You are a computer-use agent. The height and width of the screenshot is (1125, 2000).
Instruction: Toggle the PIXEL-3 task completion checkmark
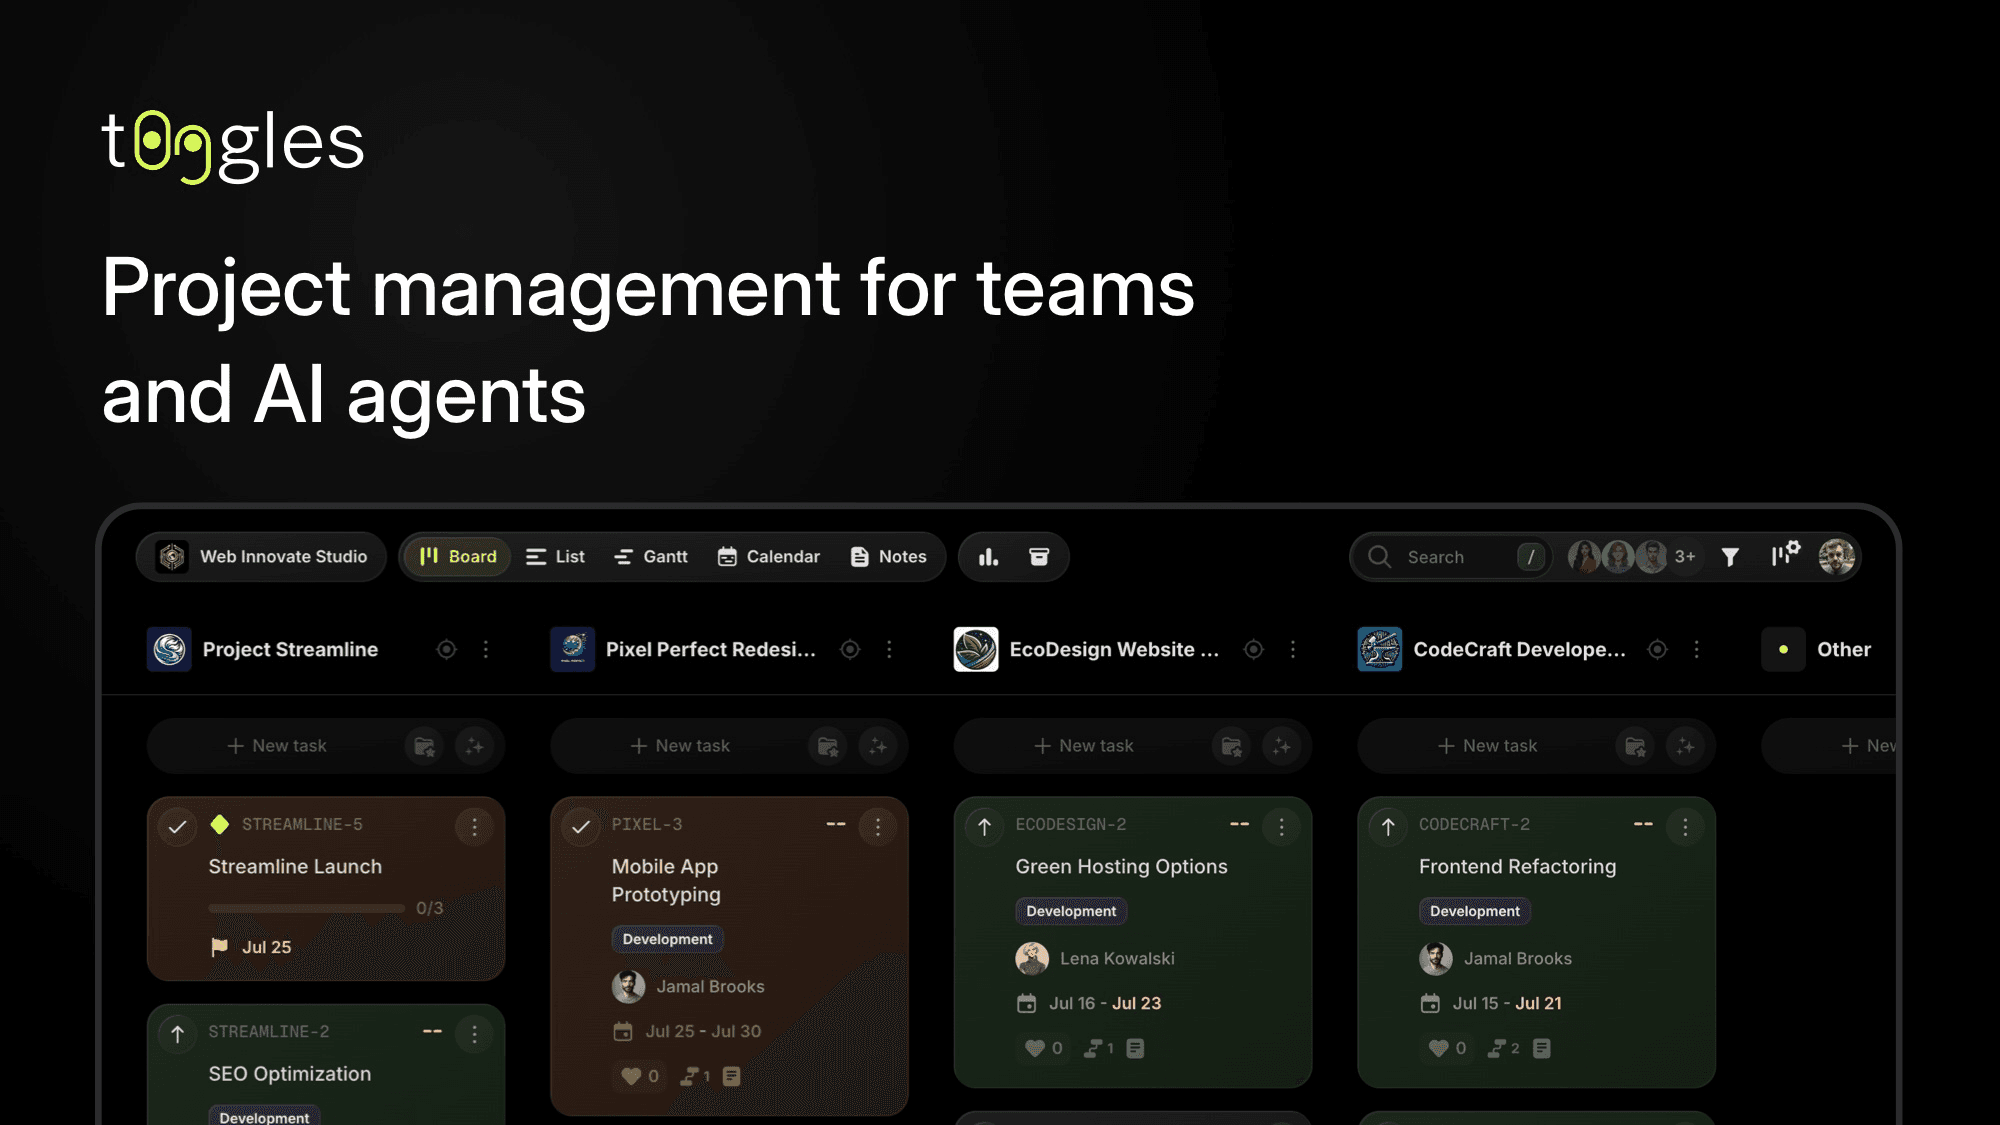[581, 827]
